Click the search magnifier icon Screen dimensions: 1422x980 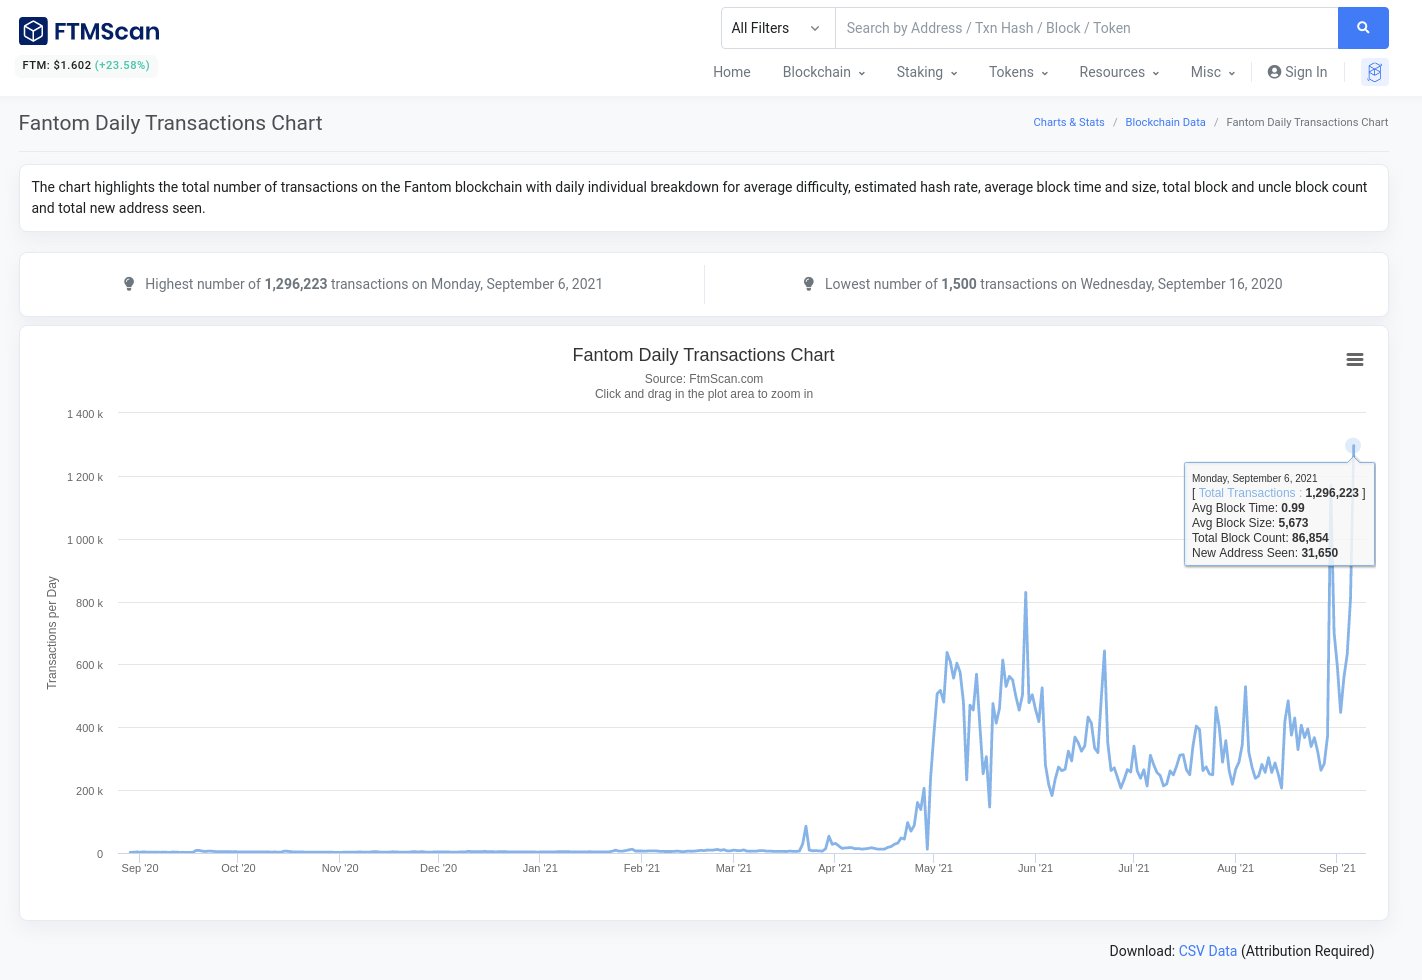pos(1363,28)
